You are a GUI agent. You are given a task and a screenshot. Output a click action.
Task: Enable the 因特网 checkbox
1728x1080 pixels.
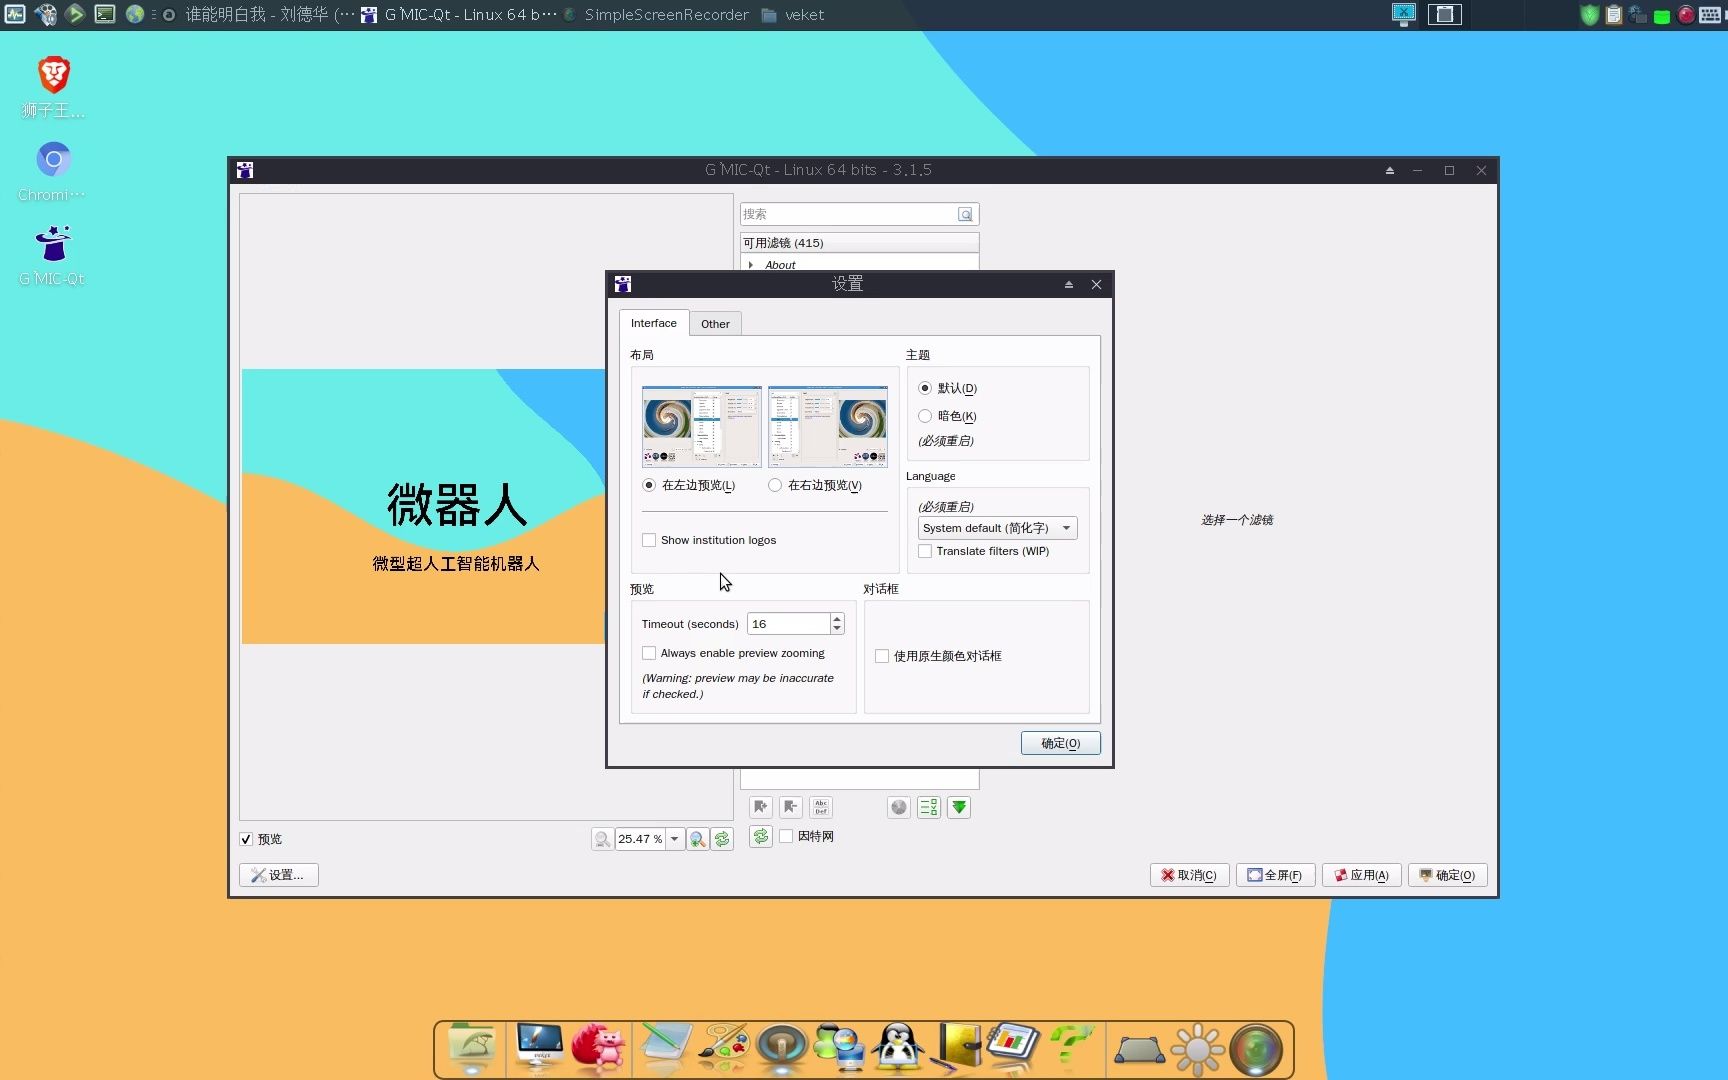click(787, 837)
